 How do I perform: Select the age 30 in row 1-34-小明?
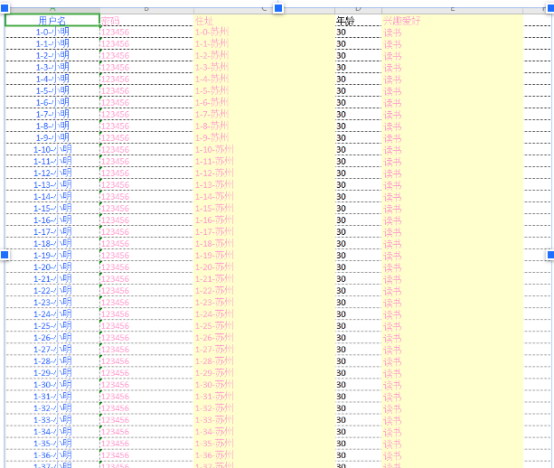(358, 431)
